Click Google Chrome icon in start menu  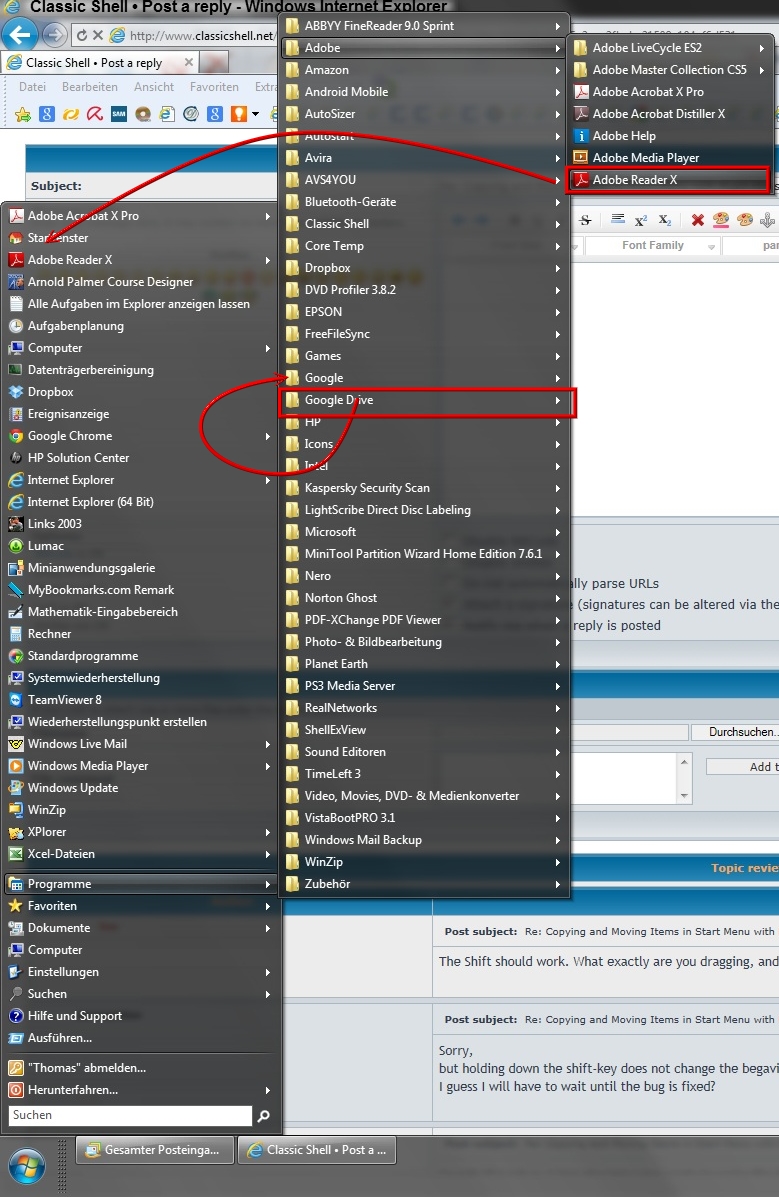pyautogui.click(x=15, y=436)
